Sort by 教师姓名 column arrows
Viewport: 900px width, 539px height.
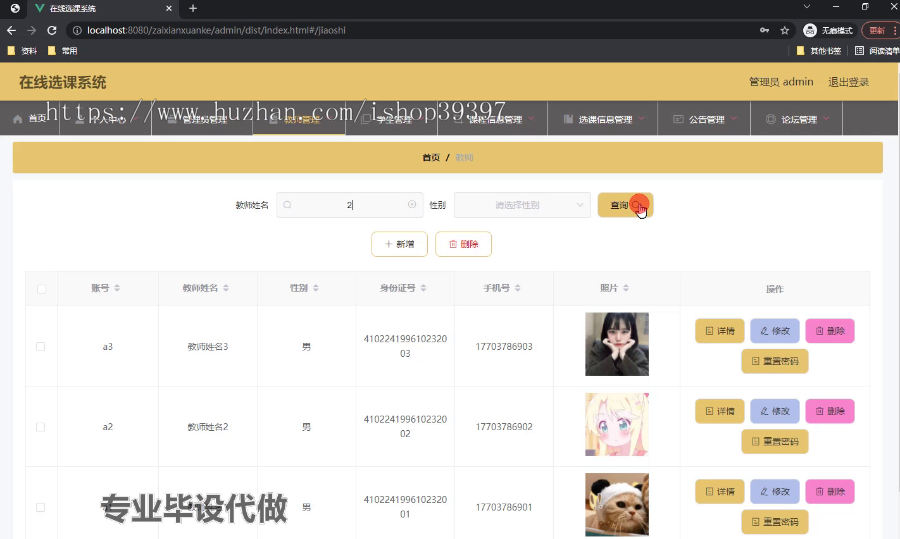[x=226, y=288]
